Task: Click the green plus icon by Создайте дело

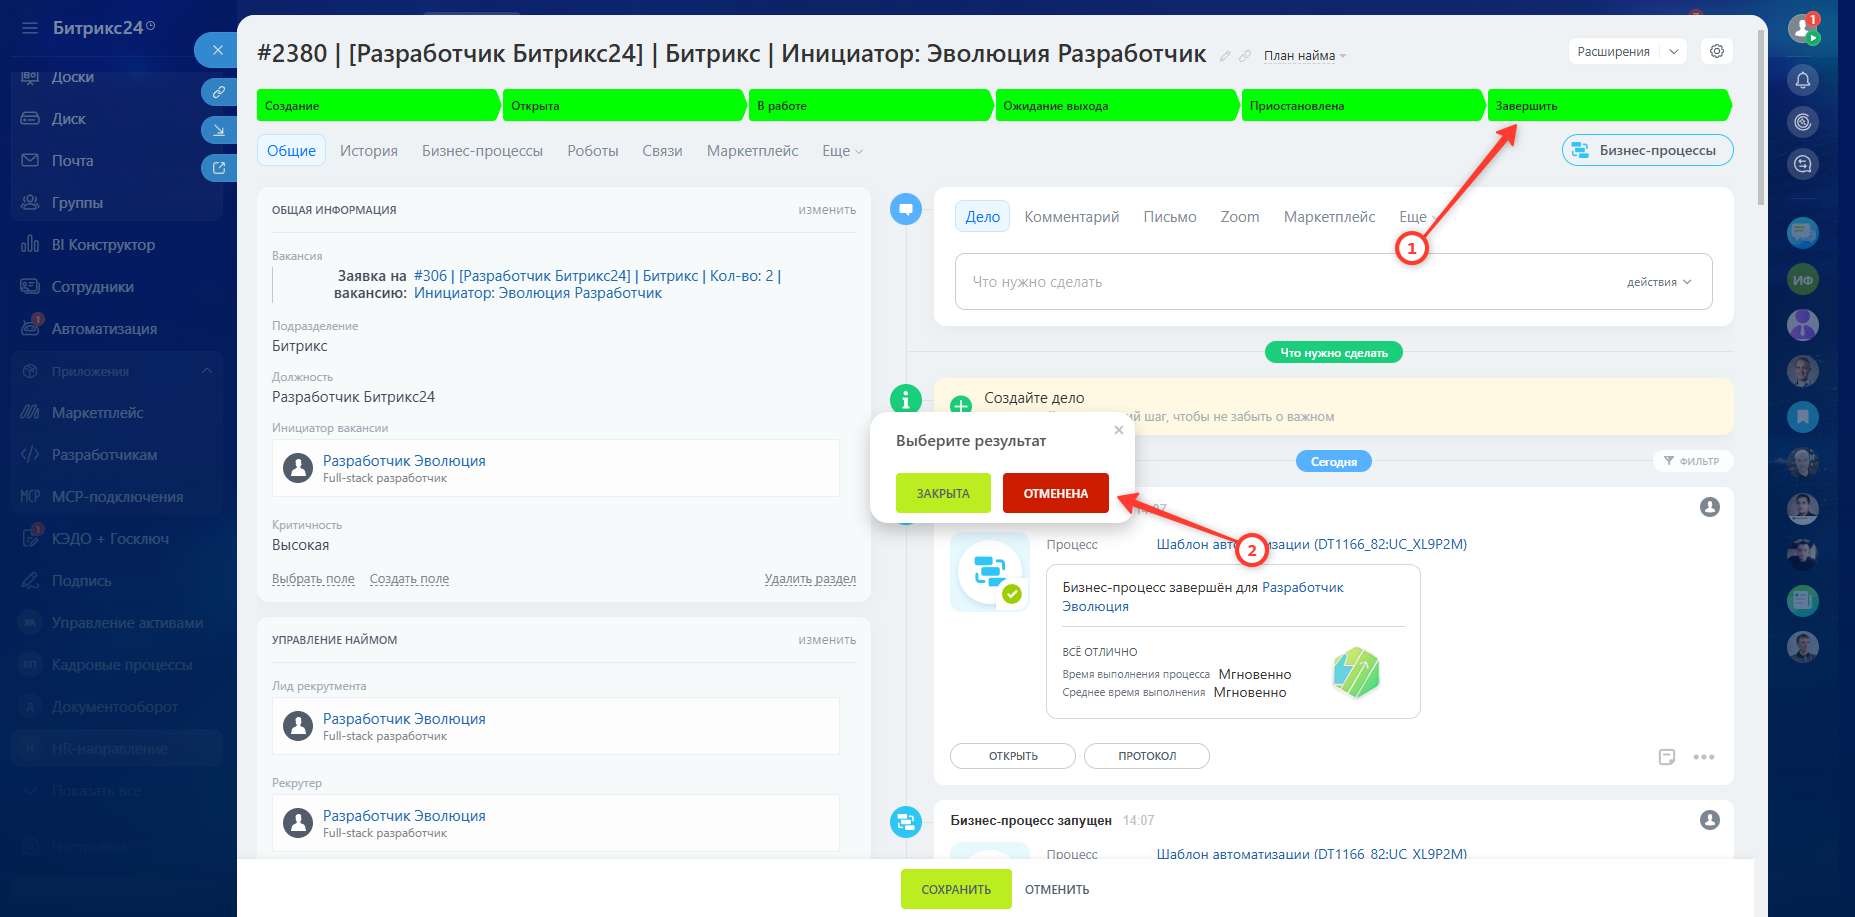Action: (961, 406)
